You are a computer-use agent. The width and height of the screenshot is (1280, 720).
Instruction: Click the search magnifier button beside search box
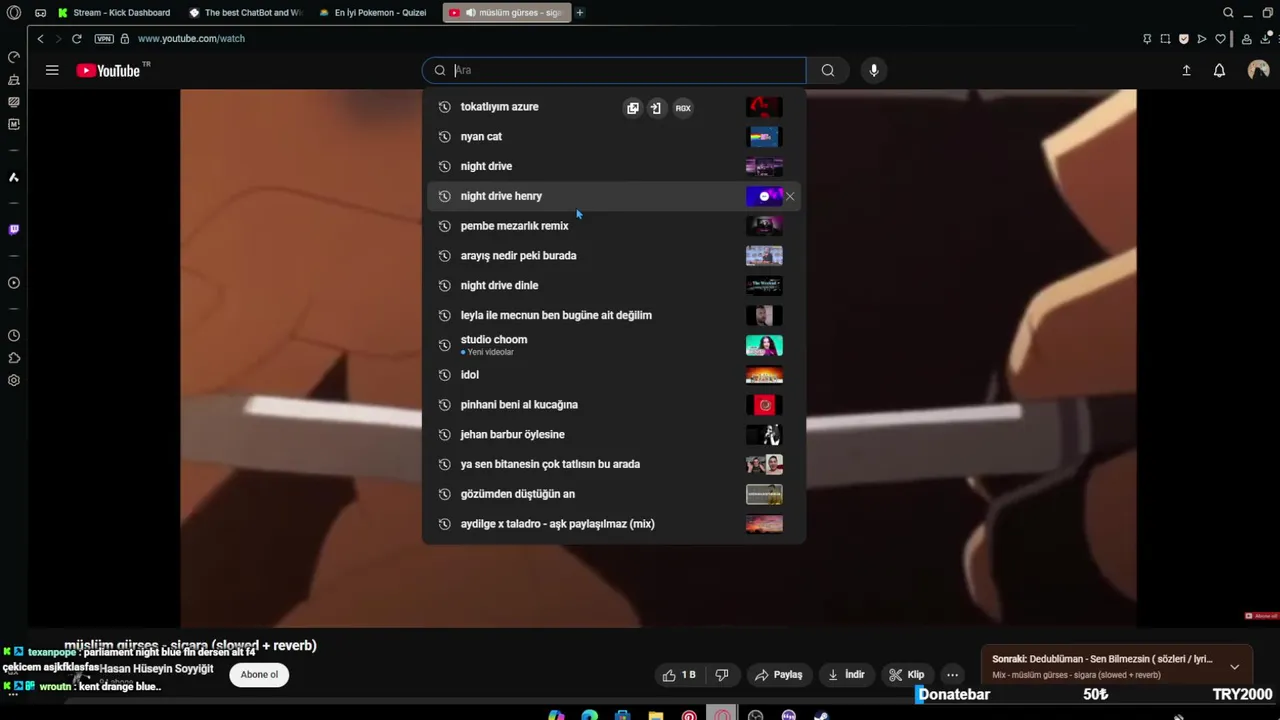(828, 70)
